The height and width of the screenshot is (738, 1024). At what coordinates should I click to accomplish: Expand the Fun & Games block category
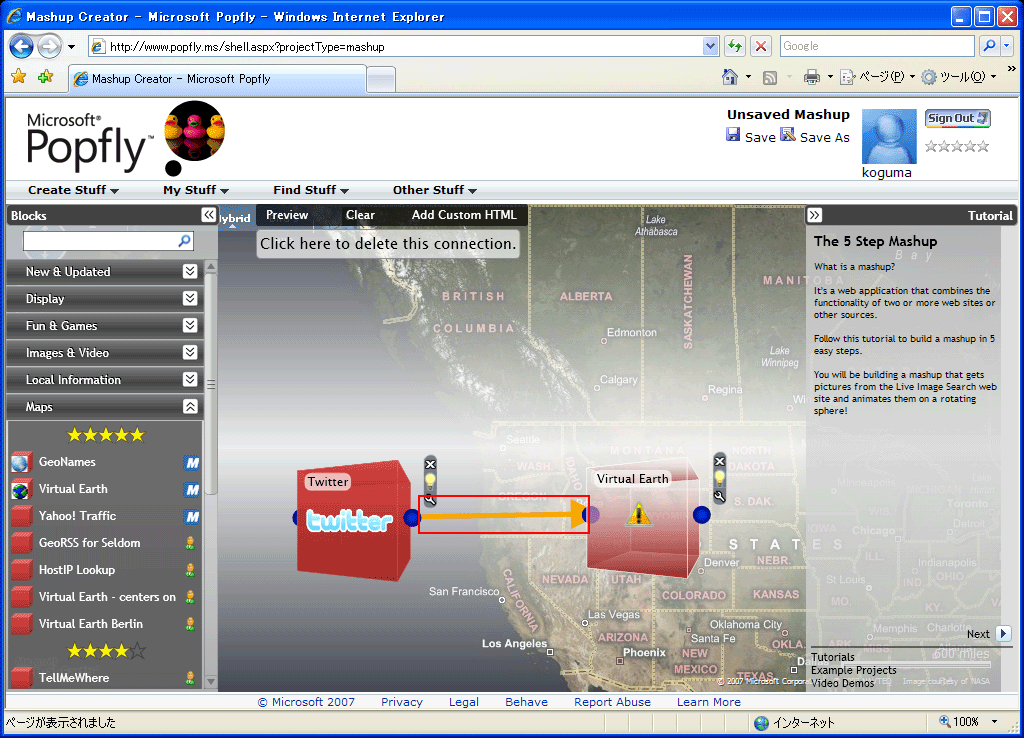coord(190,325)
